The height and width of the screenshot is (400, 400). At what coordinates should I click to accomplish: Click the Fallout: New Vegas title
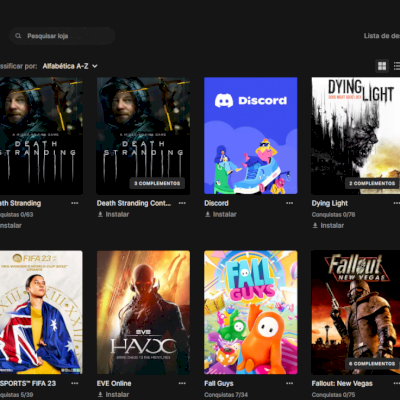pos(342,383)
